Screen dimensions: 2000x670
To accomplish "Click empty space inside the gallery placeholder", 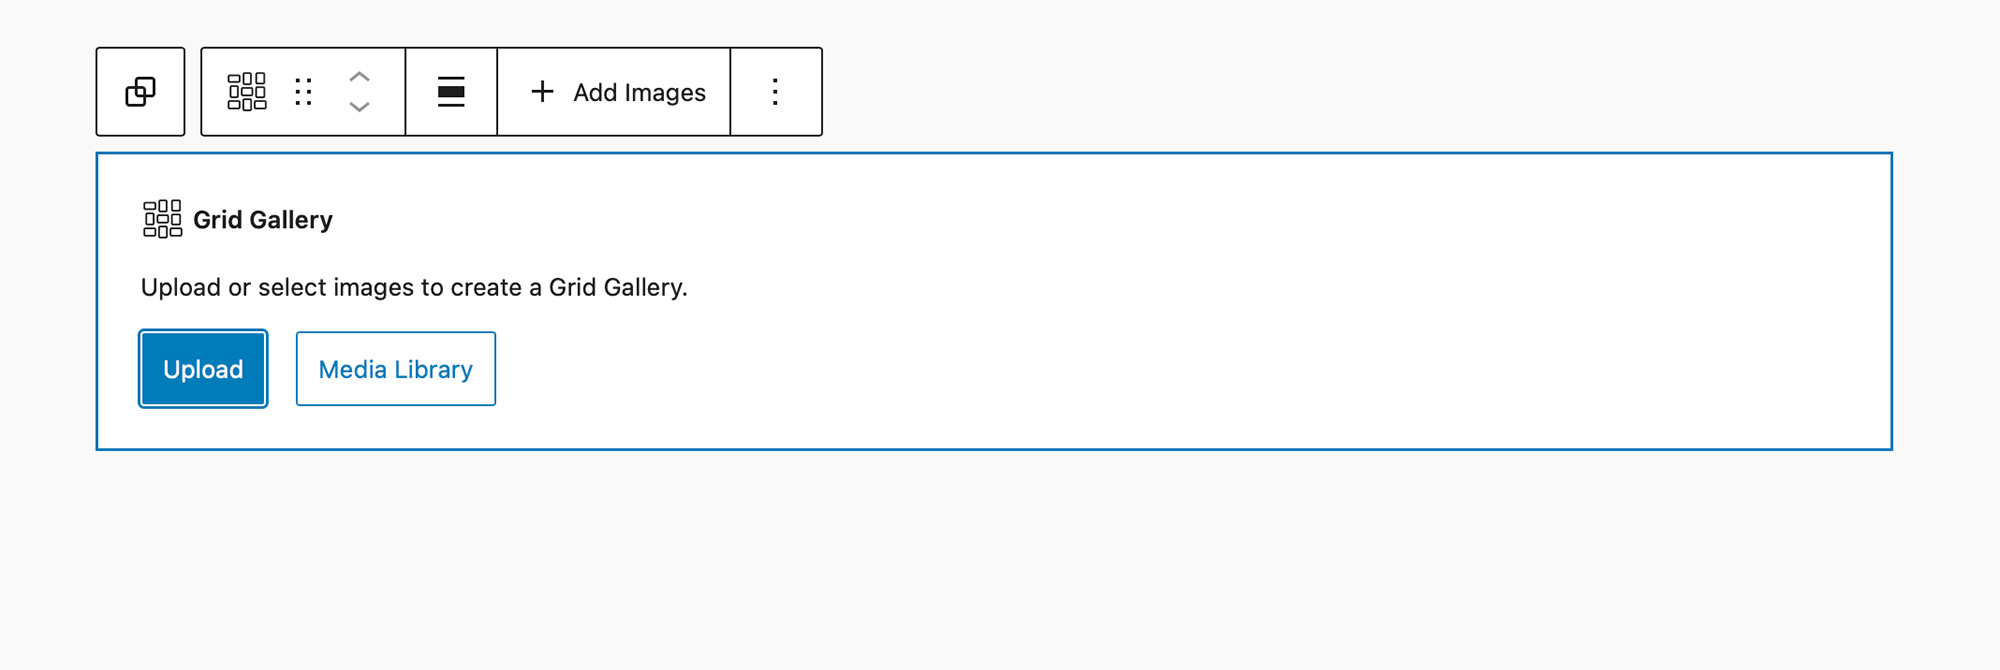I will click(1200, 340).
